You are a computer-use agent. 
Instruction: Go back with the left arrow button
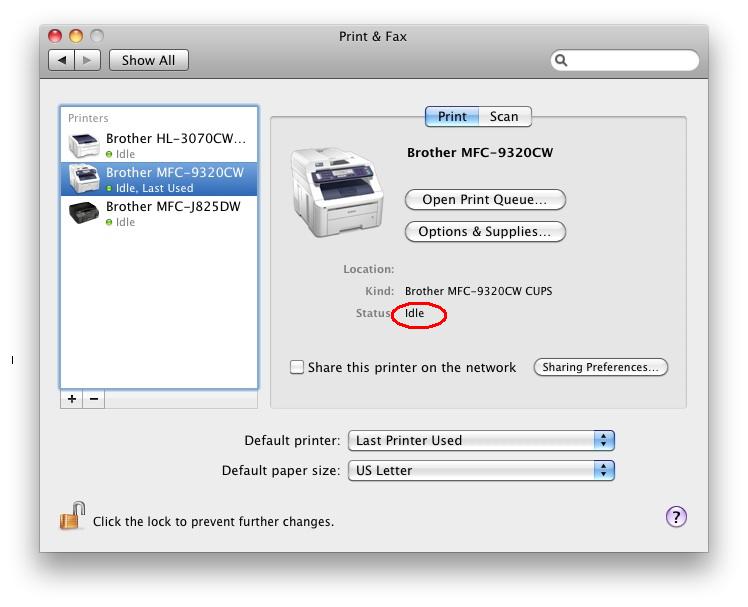62,60
